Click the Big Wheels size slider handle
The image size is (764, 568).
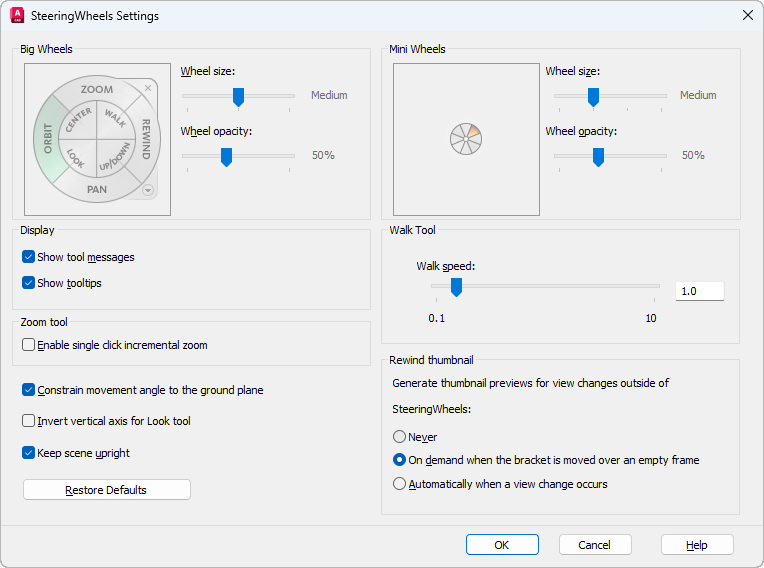coord(238,96)
